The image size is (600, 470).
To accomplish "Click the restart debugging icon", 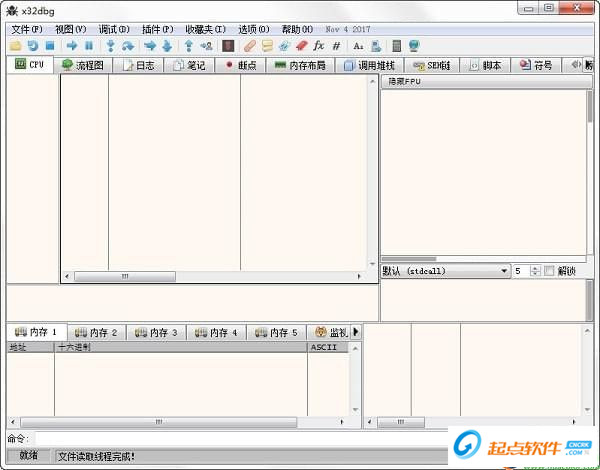I will [33, 46].
